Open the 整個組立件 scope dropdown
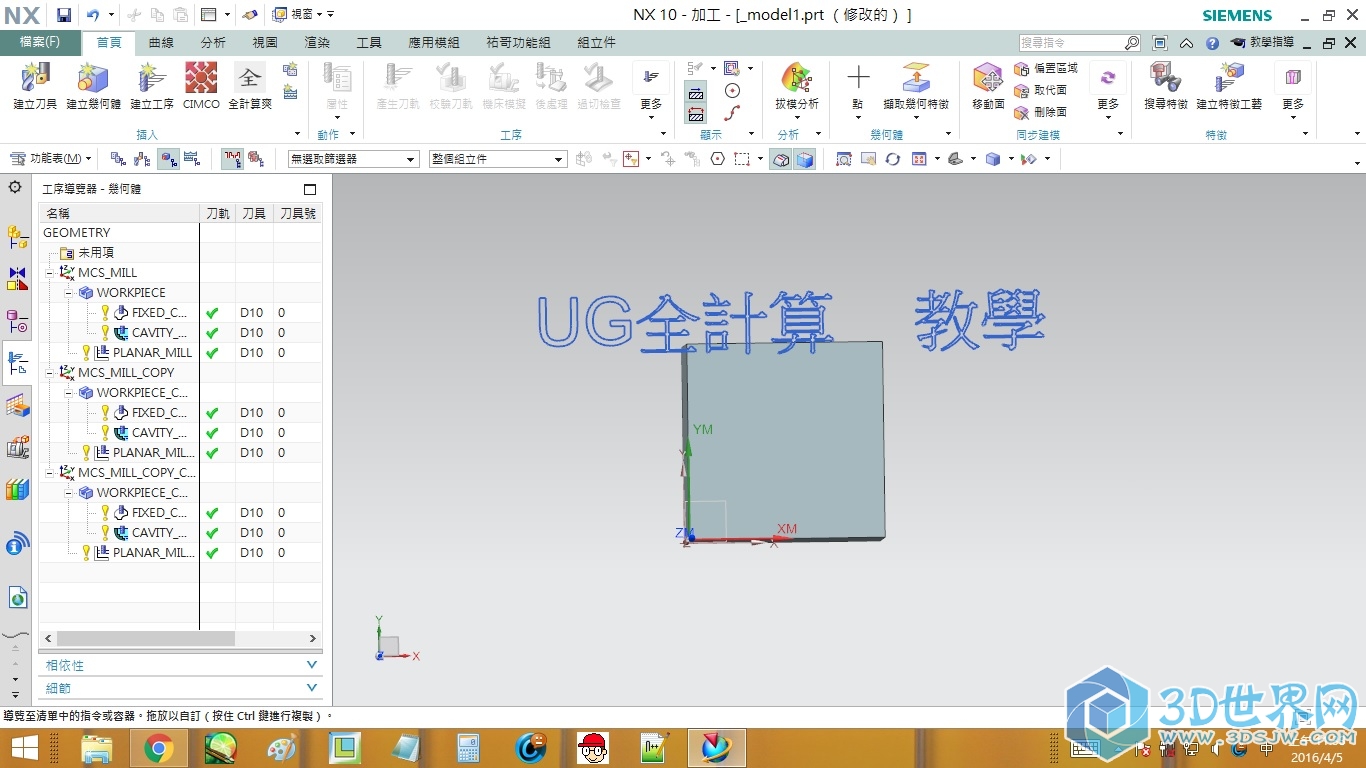 (x=497, y=159)
